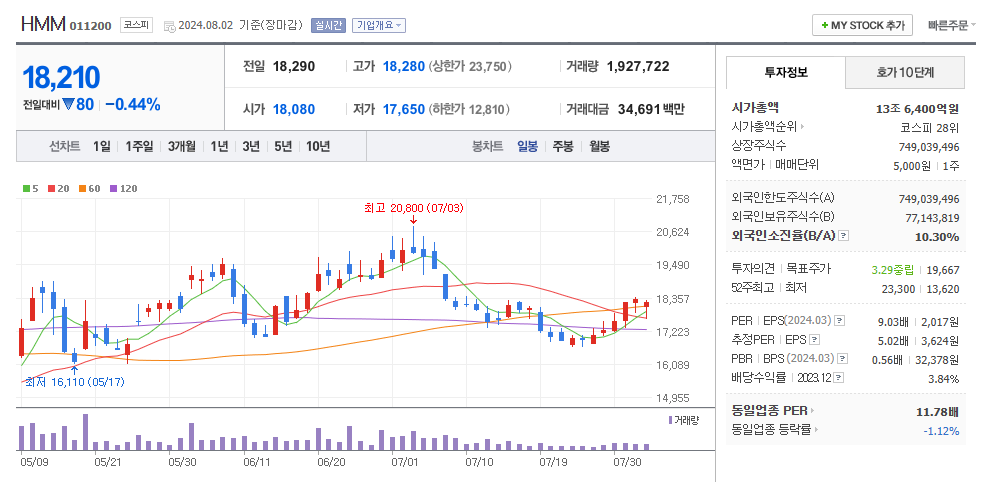Select the 일봉 daily candle chart
This screenshot has width=987, height=482.
[527, 147]
